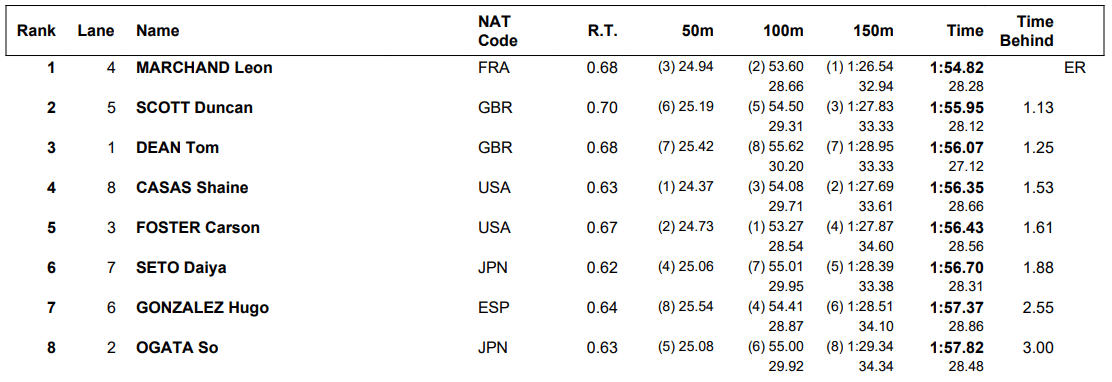
Task: Select swimmer name SCOTT Duncan
Action: [x=194, y=108]
